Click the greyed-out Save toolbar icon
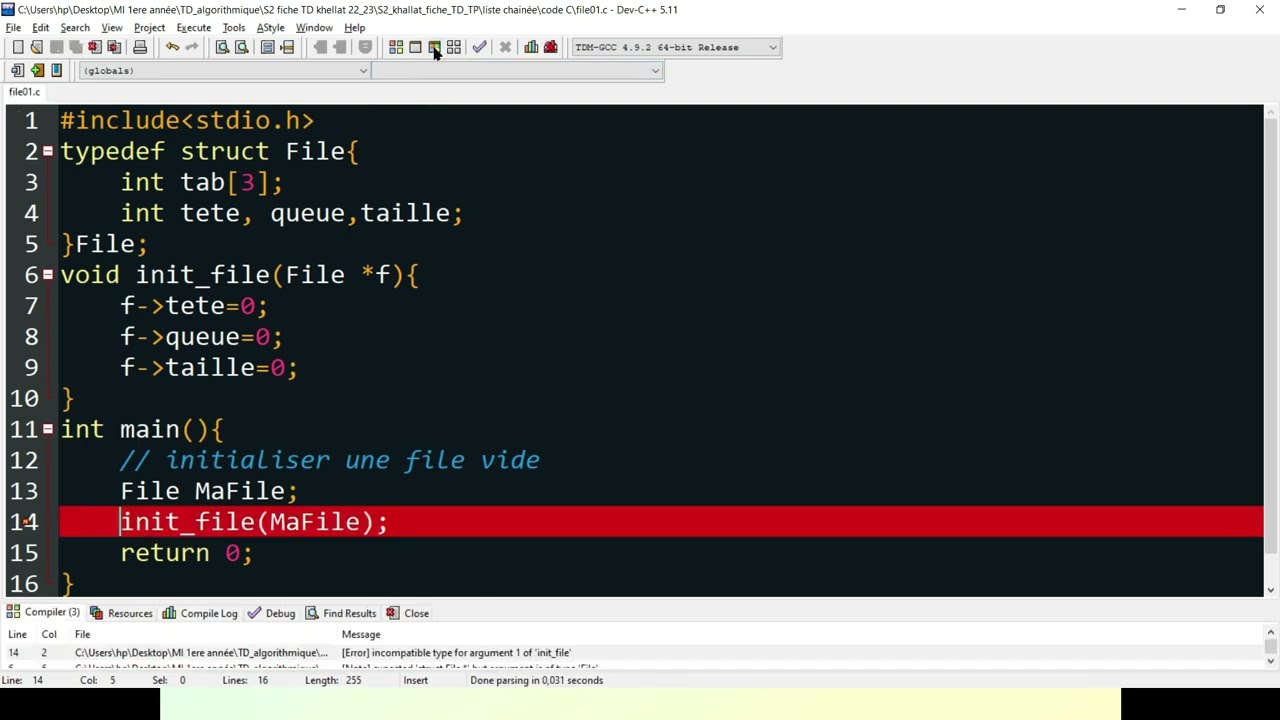 point(56,47)
